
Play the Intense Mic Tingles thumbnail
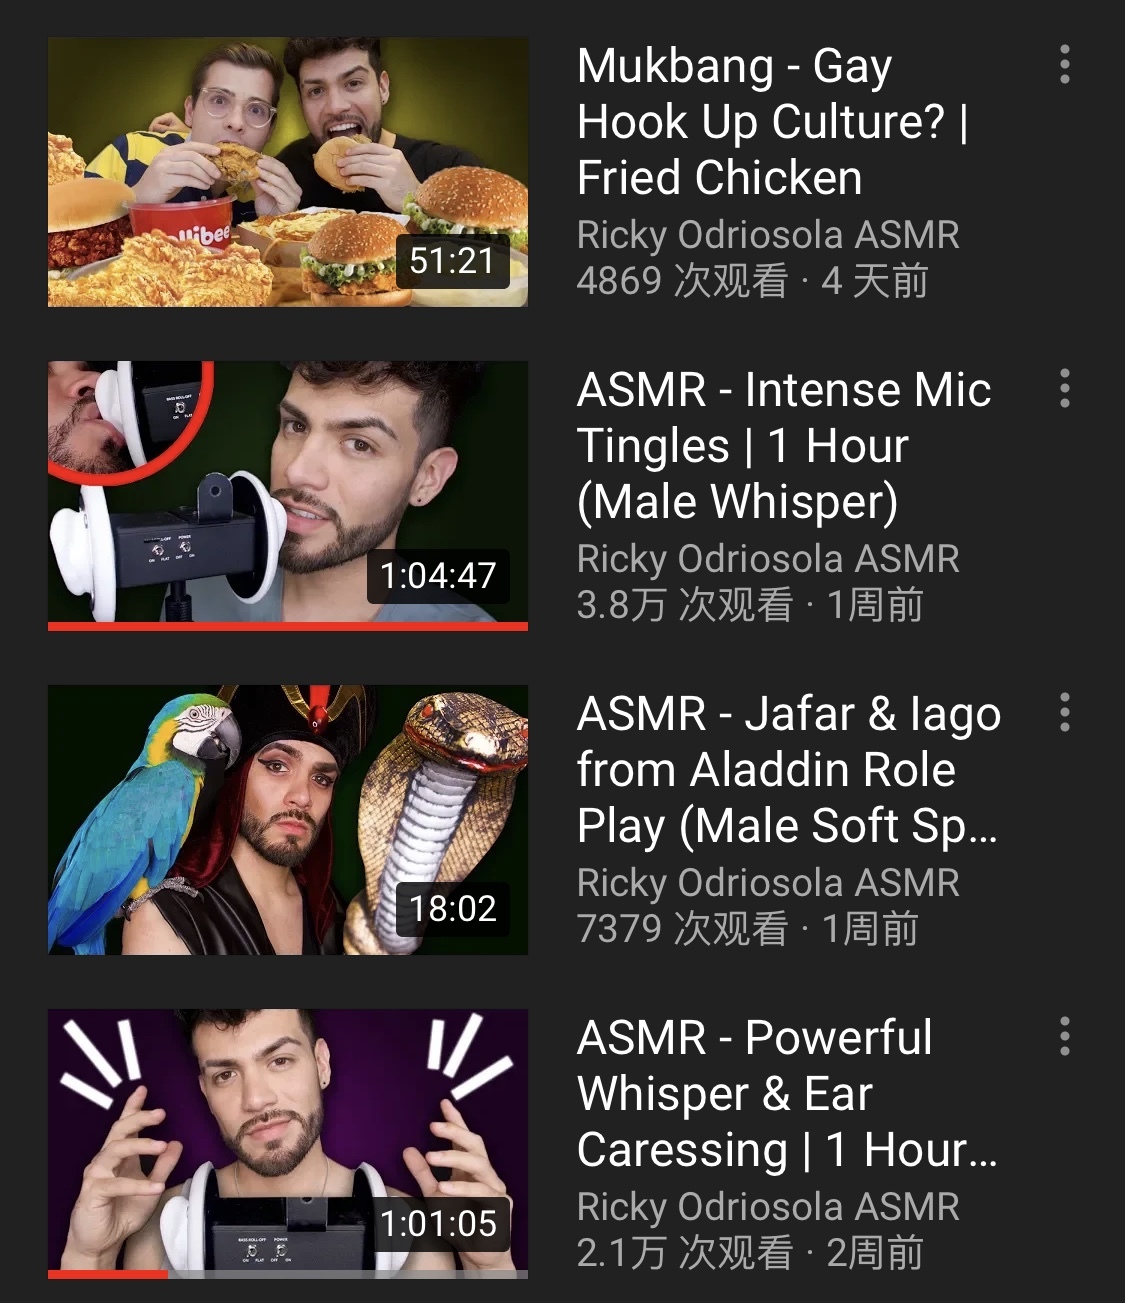click(288, 495)
